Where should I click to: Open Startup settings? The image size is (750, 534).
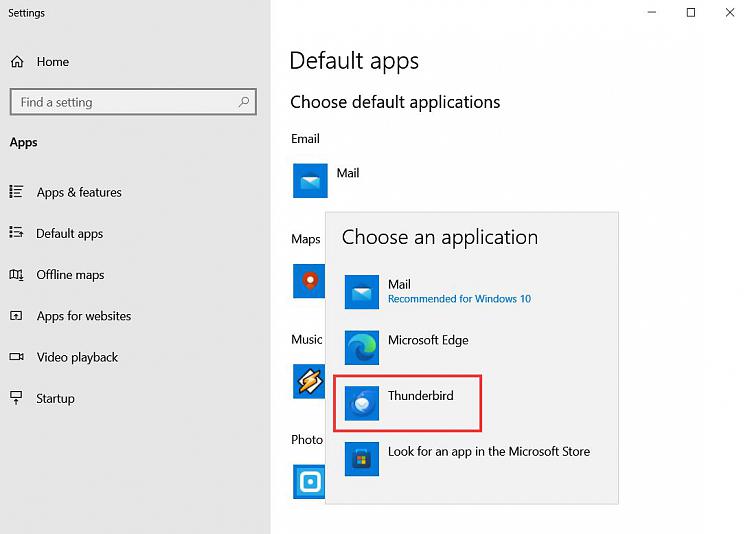[x=55, y=399]
